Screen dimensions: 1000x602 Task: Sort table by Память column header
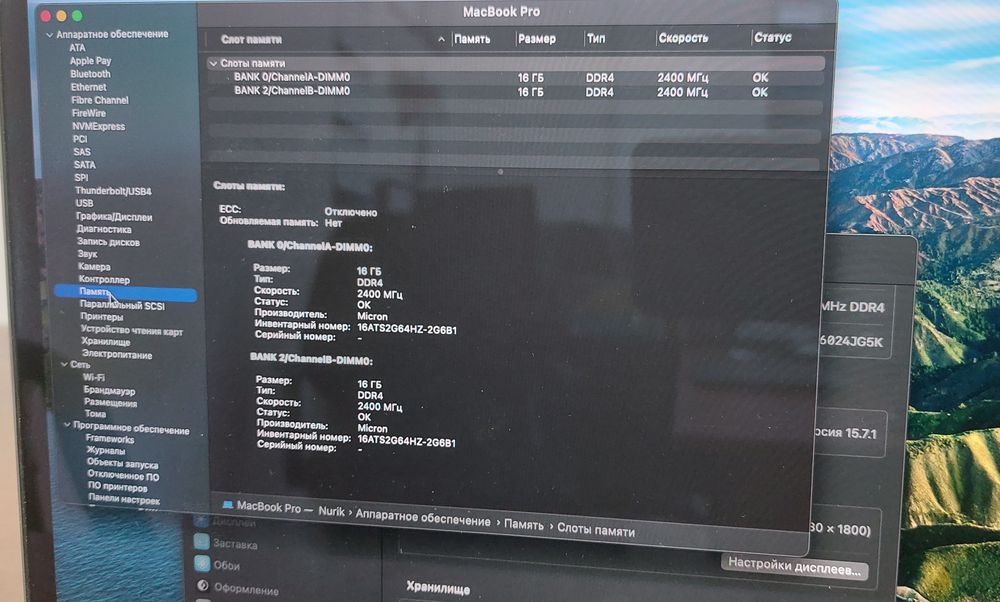coord(472,40)
